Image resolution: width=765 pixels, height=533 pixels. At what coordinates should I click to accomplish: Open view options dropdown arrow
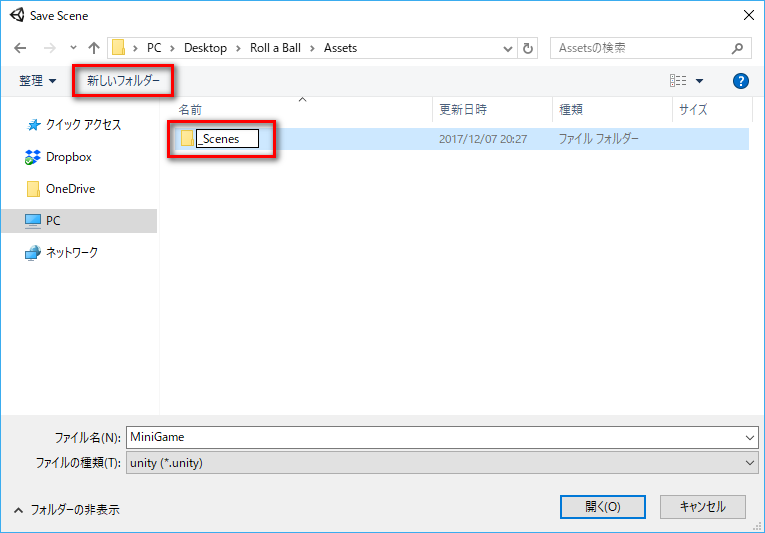699,81
